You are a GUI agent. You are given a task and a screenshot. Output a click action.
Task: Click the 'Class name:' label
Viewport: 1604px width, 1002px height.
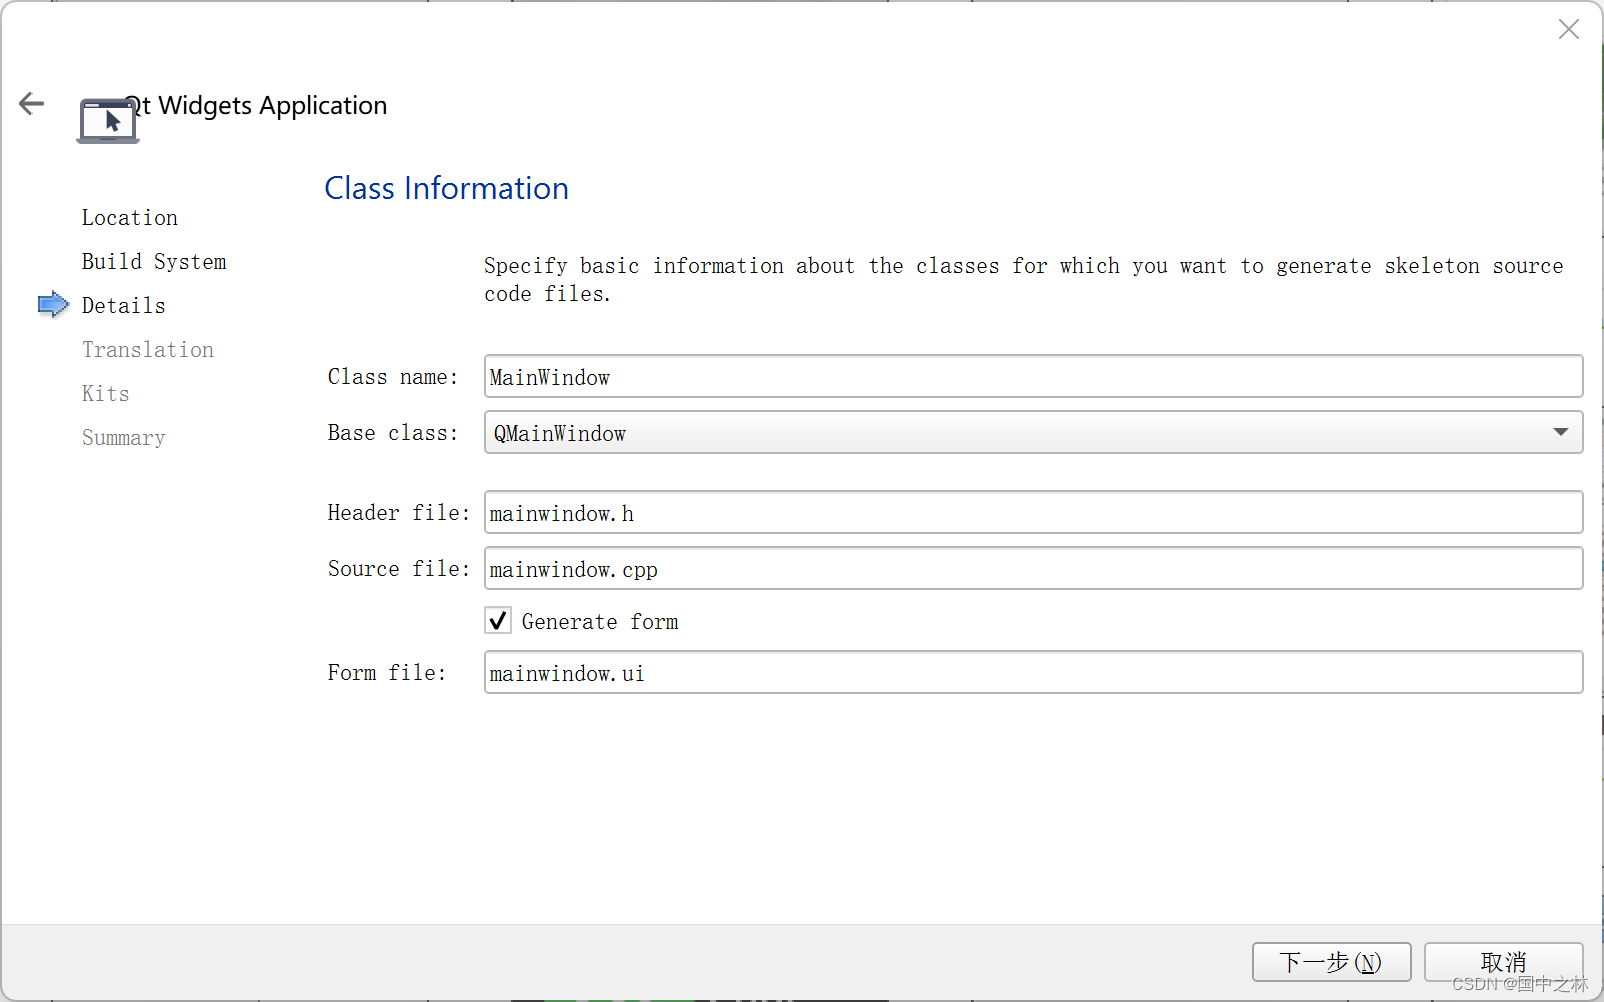coord(393,377)
